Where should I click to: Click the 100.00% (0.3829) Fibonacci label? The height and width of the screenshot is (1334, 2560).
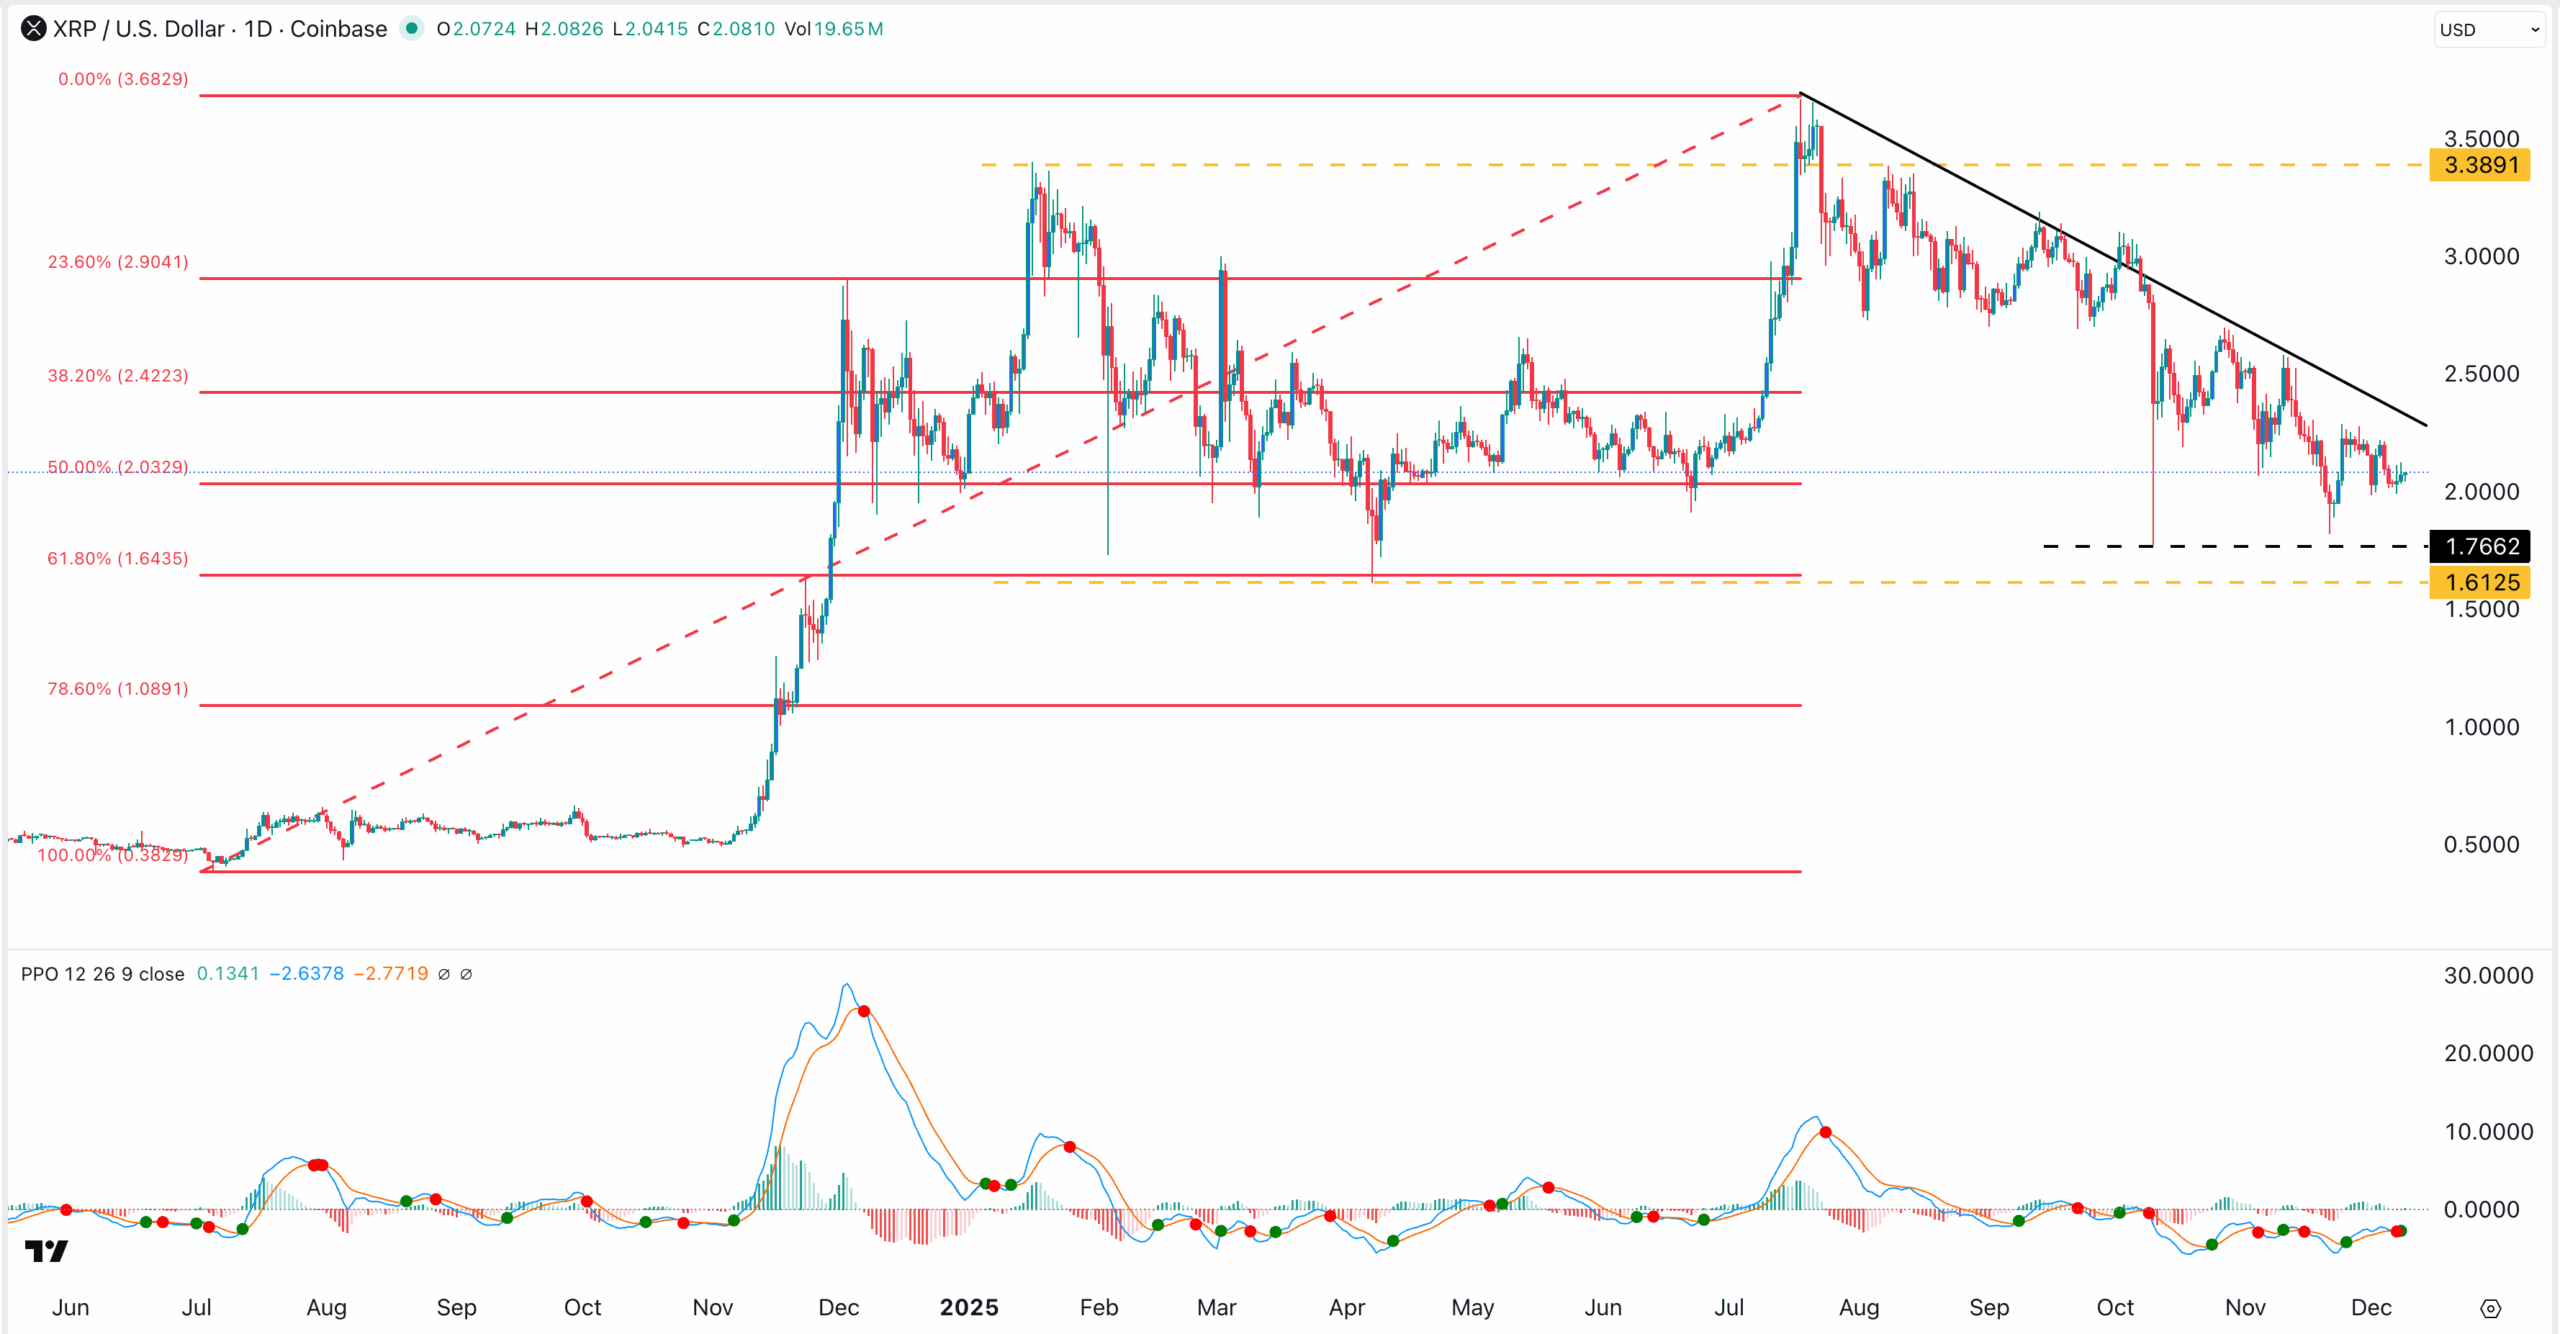[x=113, y=855]
